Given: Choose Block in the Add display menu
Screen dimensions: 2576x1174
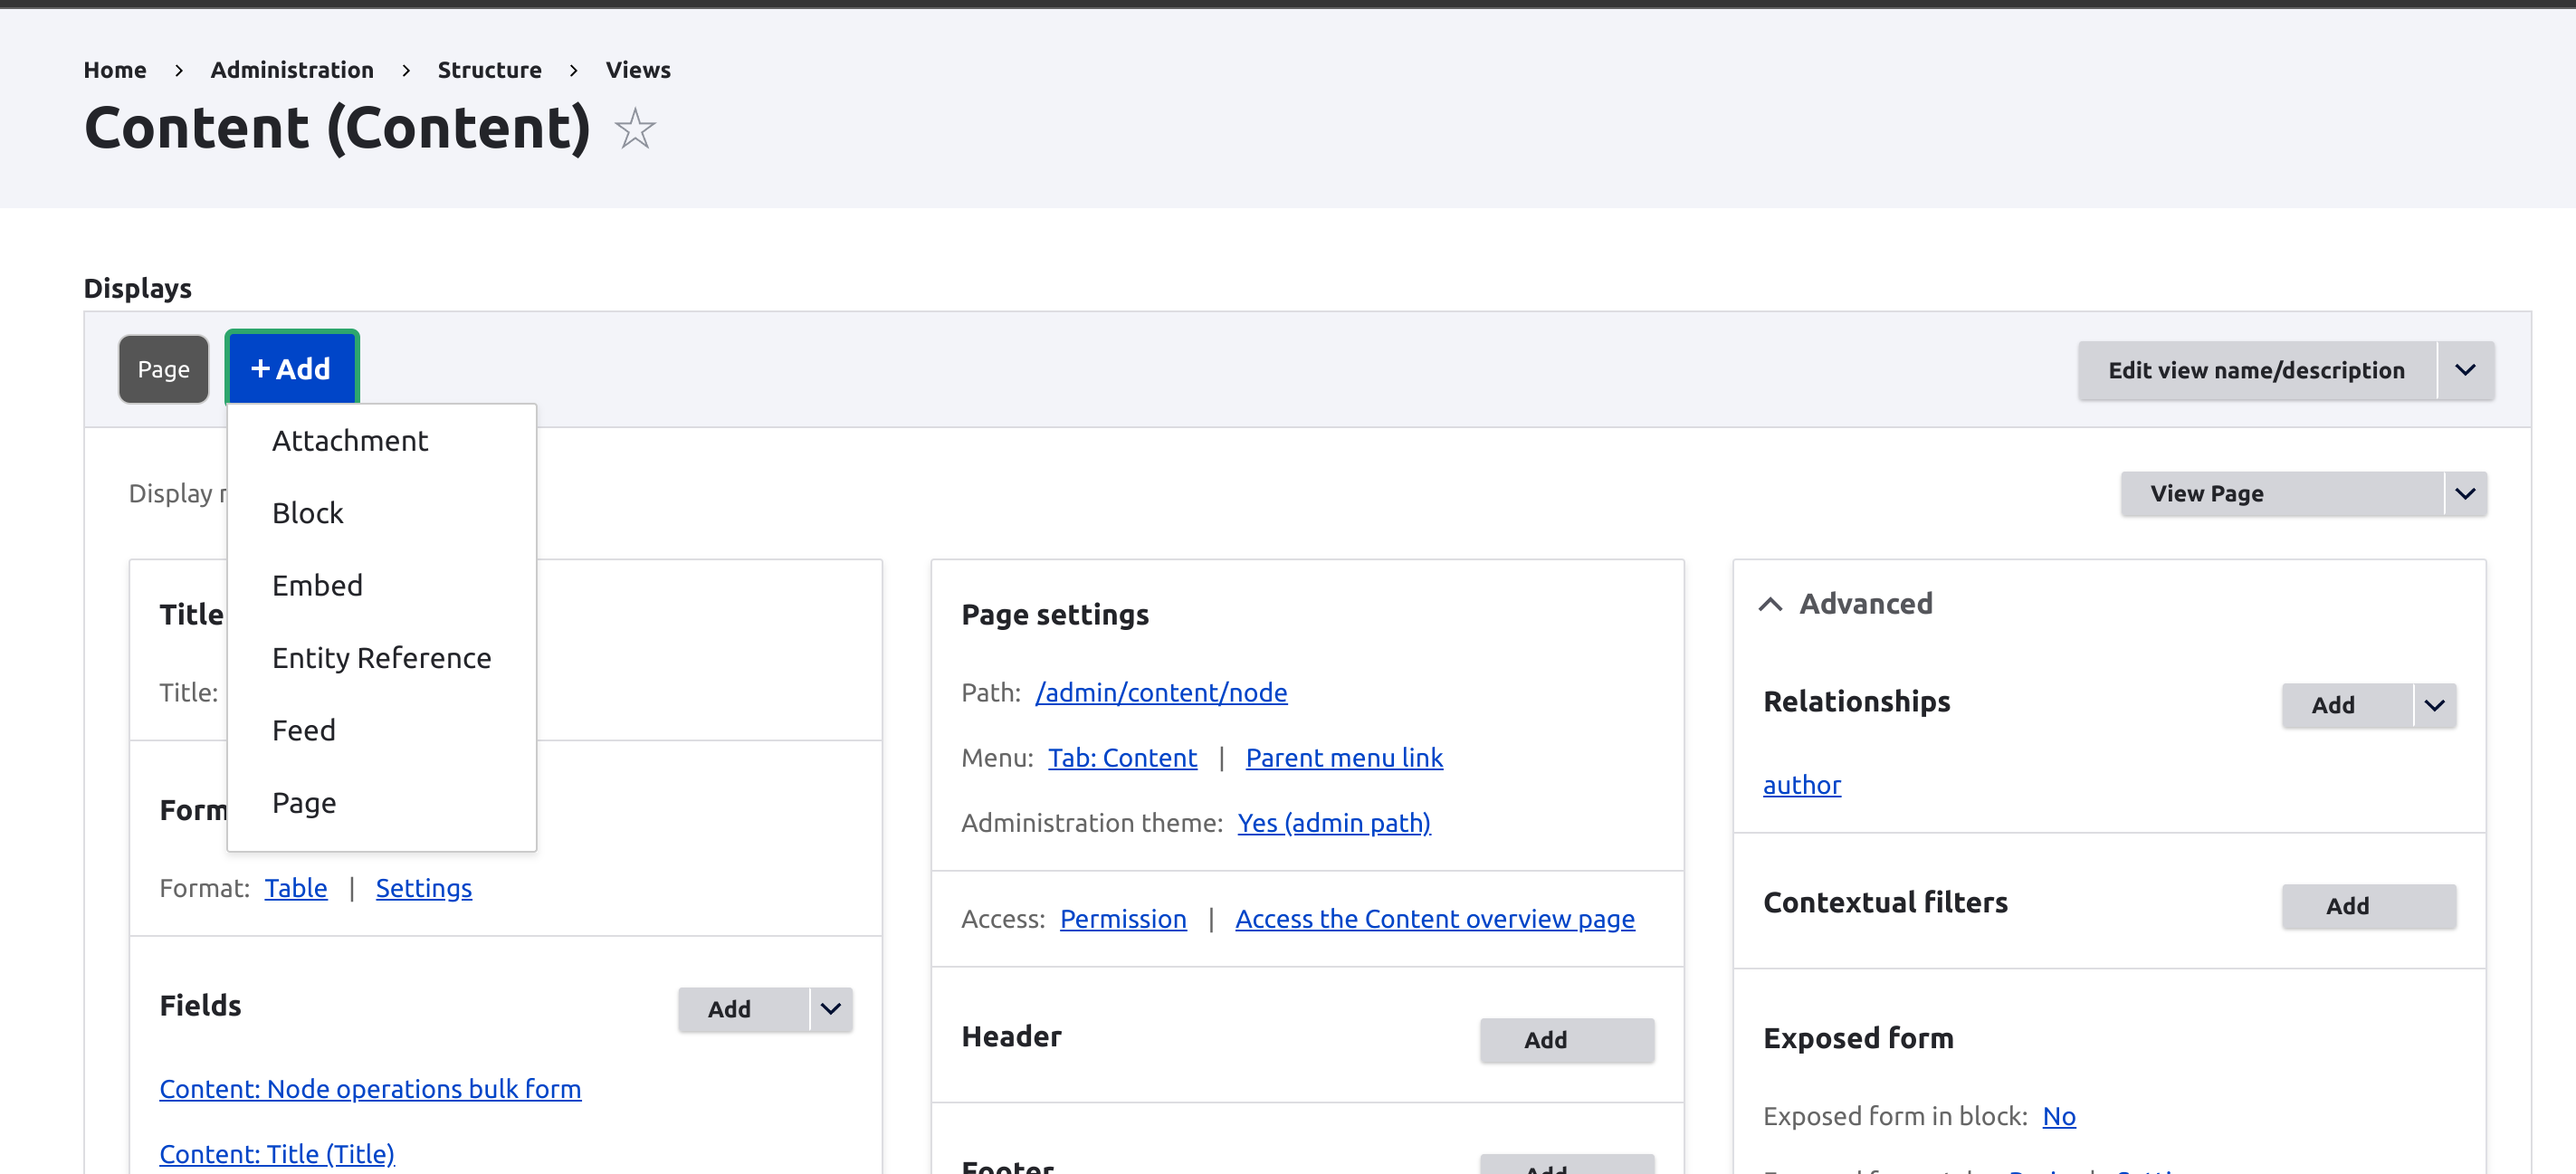Looking at the screenshot, I should 307,513.
